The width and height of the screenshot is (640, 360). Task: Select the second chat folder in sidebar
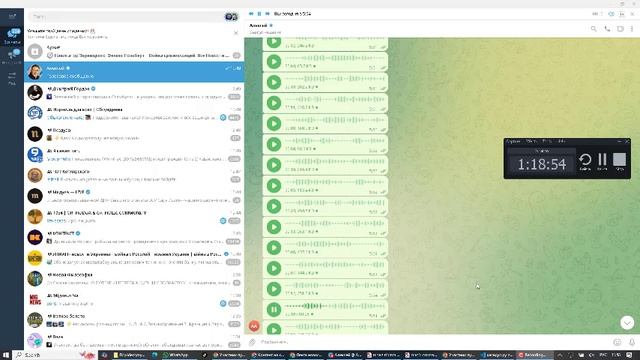[12, 56]
